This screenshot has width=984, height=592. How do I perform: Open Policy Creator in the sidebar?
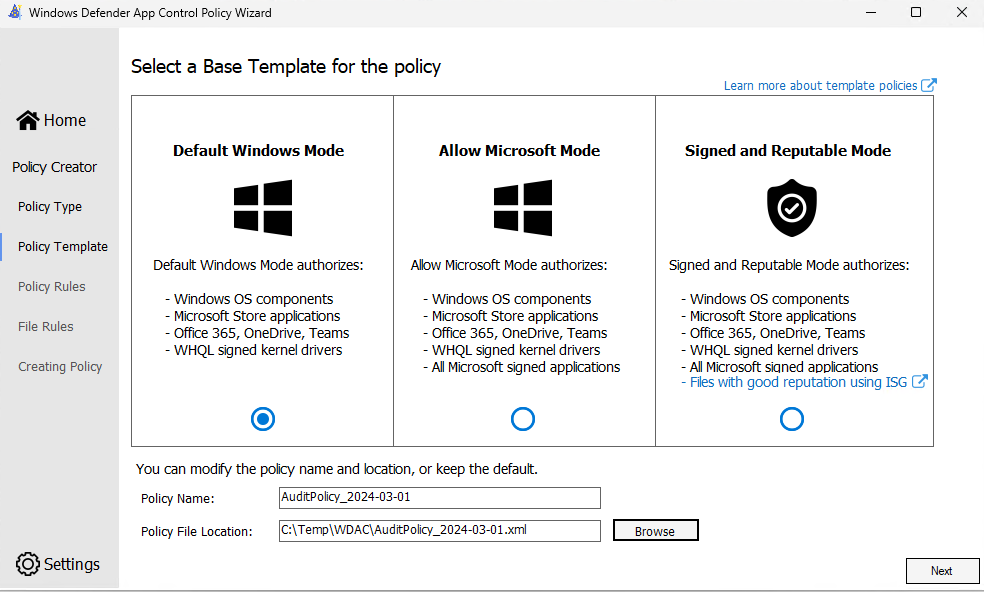55,167
